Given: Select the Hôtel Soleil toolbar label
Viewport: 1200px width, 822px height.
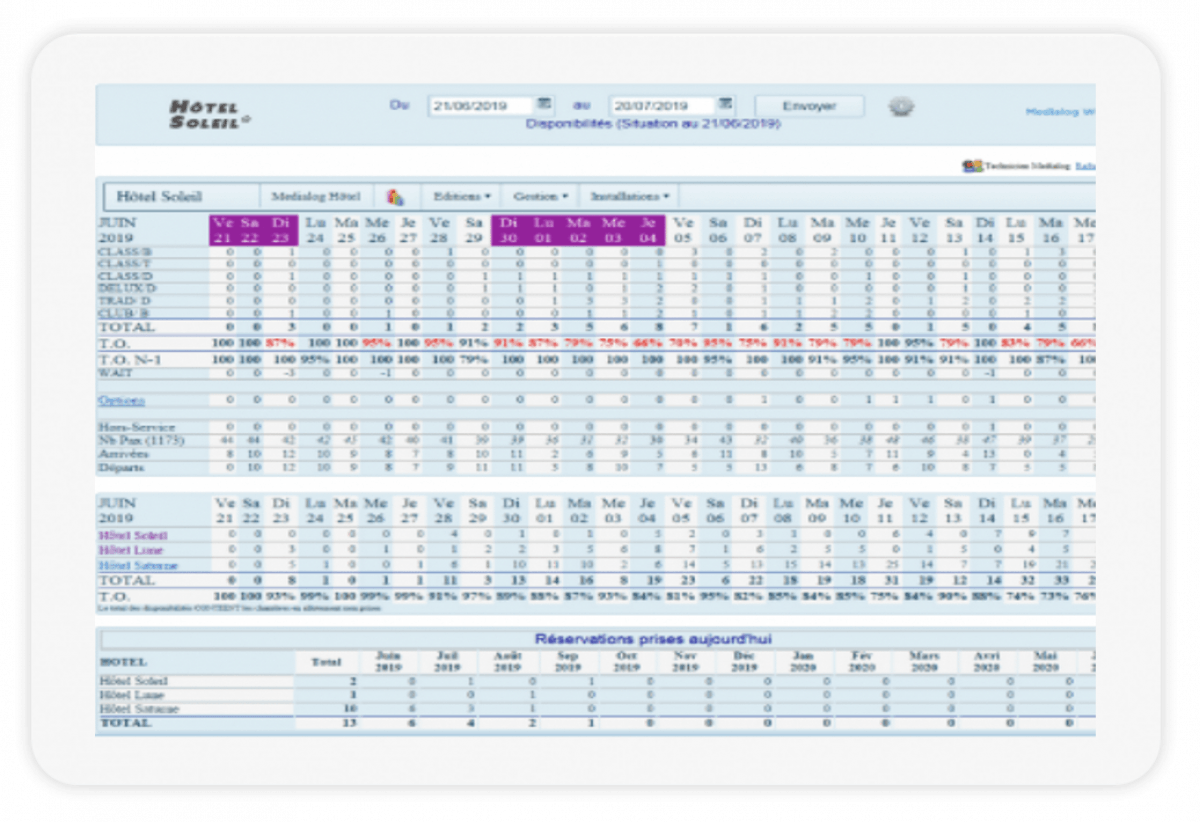Looking at the screenshot, I should [160, 197].
